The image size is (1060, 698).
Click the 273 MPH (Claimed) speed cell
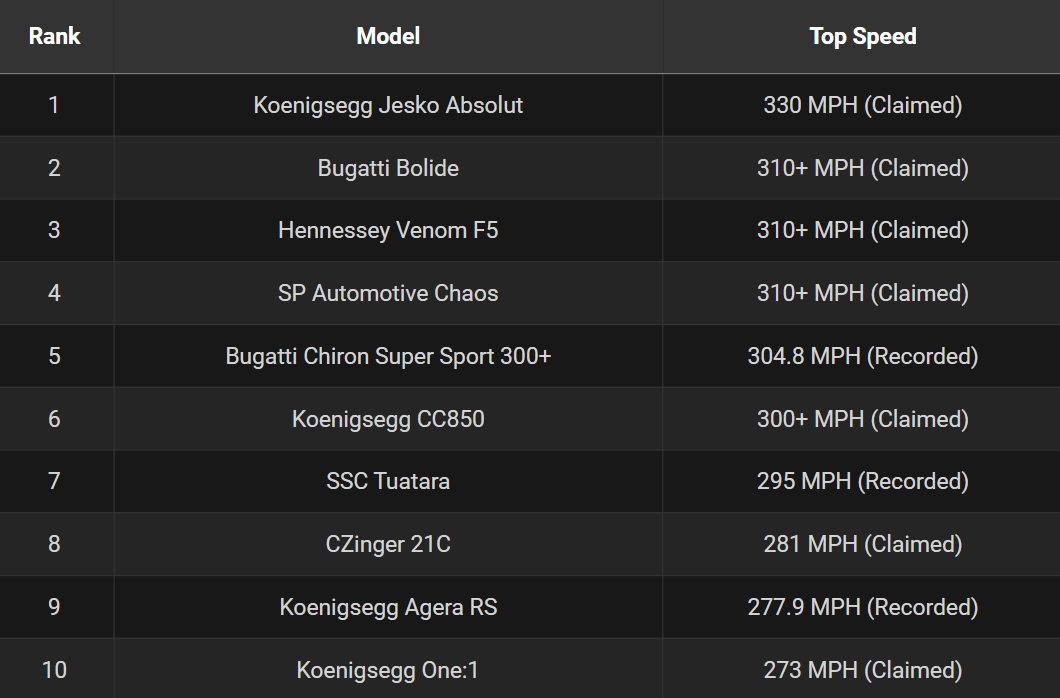point(862,669)
